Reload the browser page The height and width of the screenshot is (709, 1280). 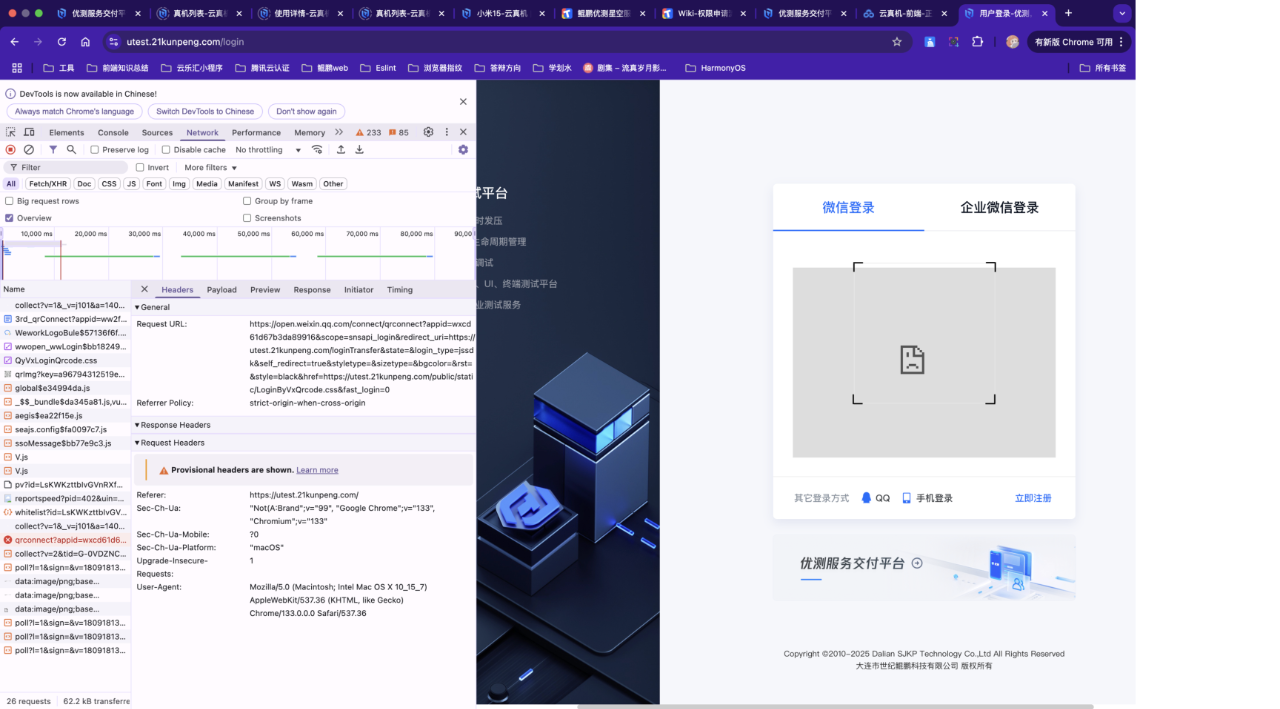coord(61,42)
